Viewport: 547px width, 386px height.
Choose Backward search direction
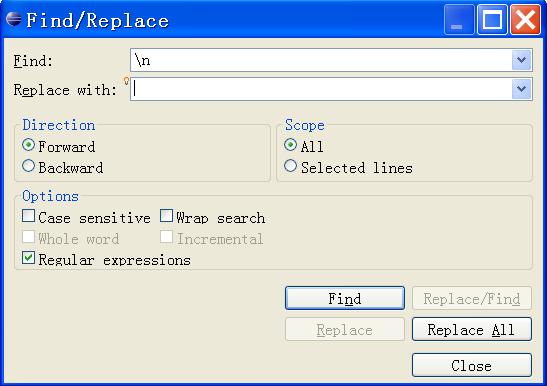[x=28, y=166]
